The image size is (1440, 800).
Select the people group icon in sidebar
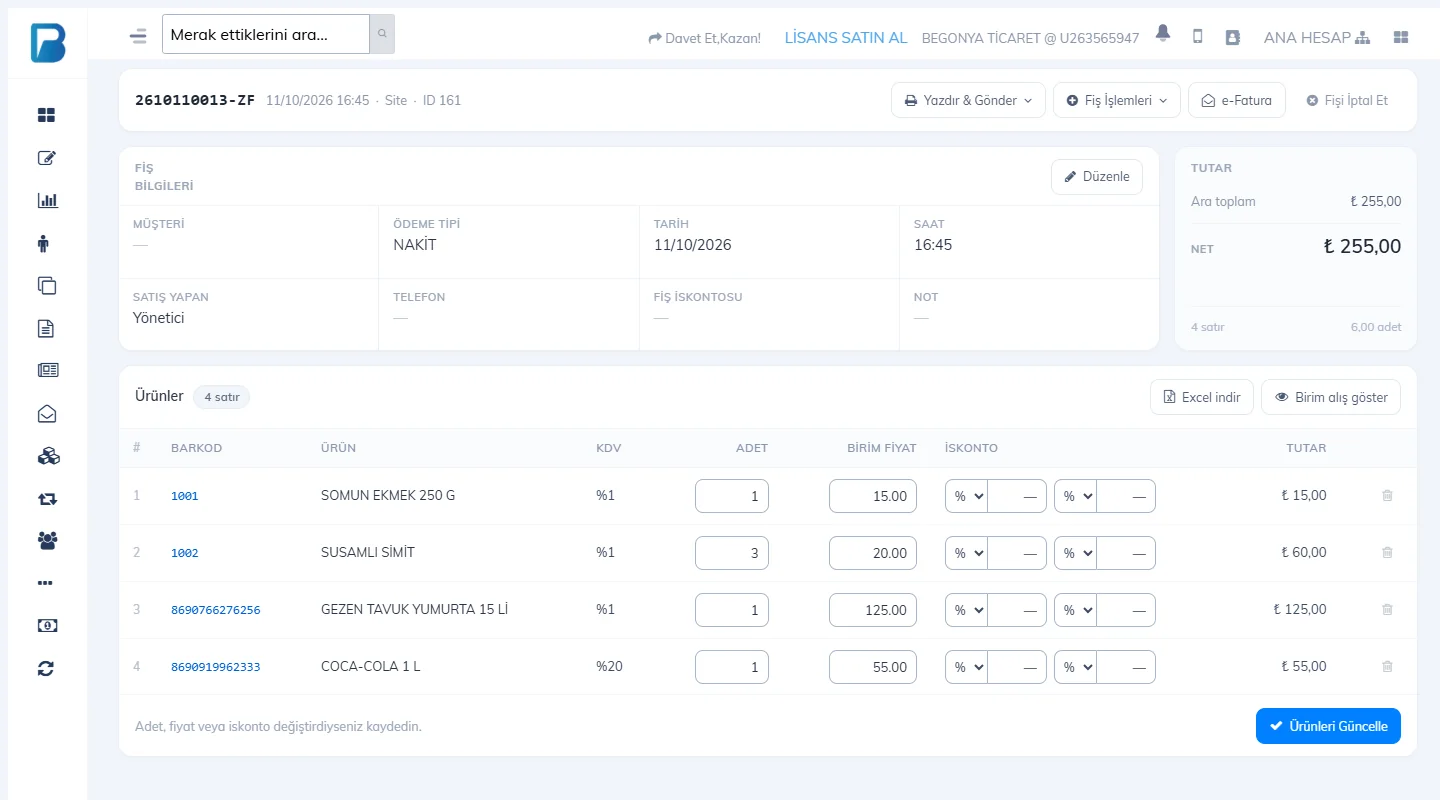click(47, 540)
